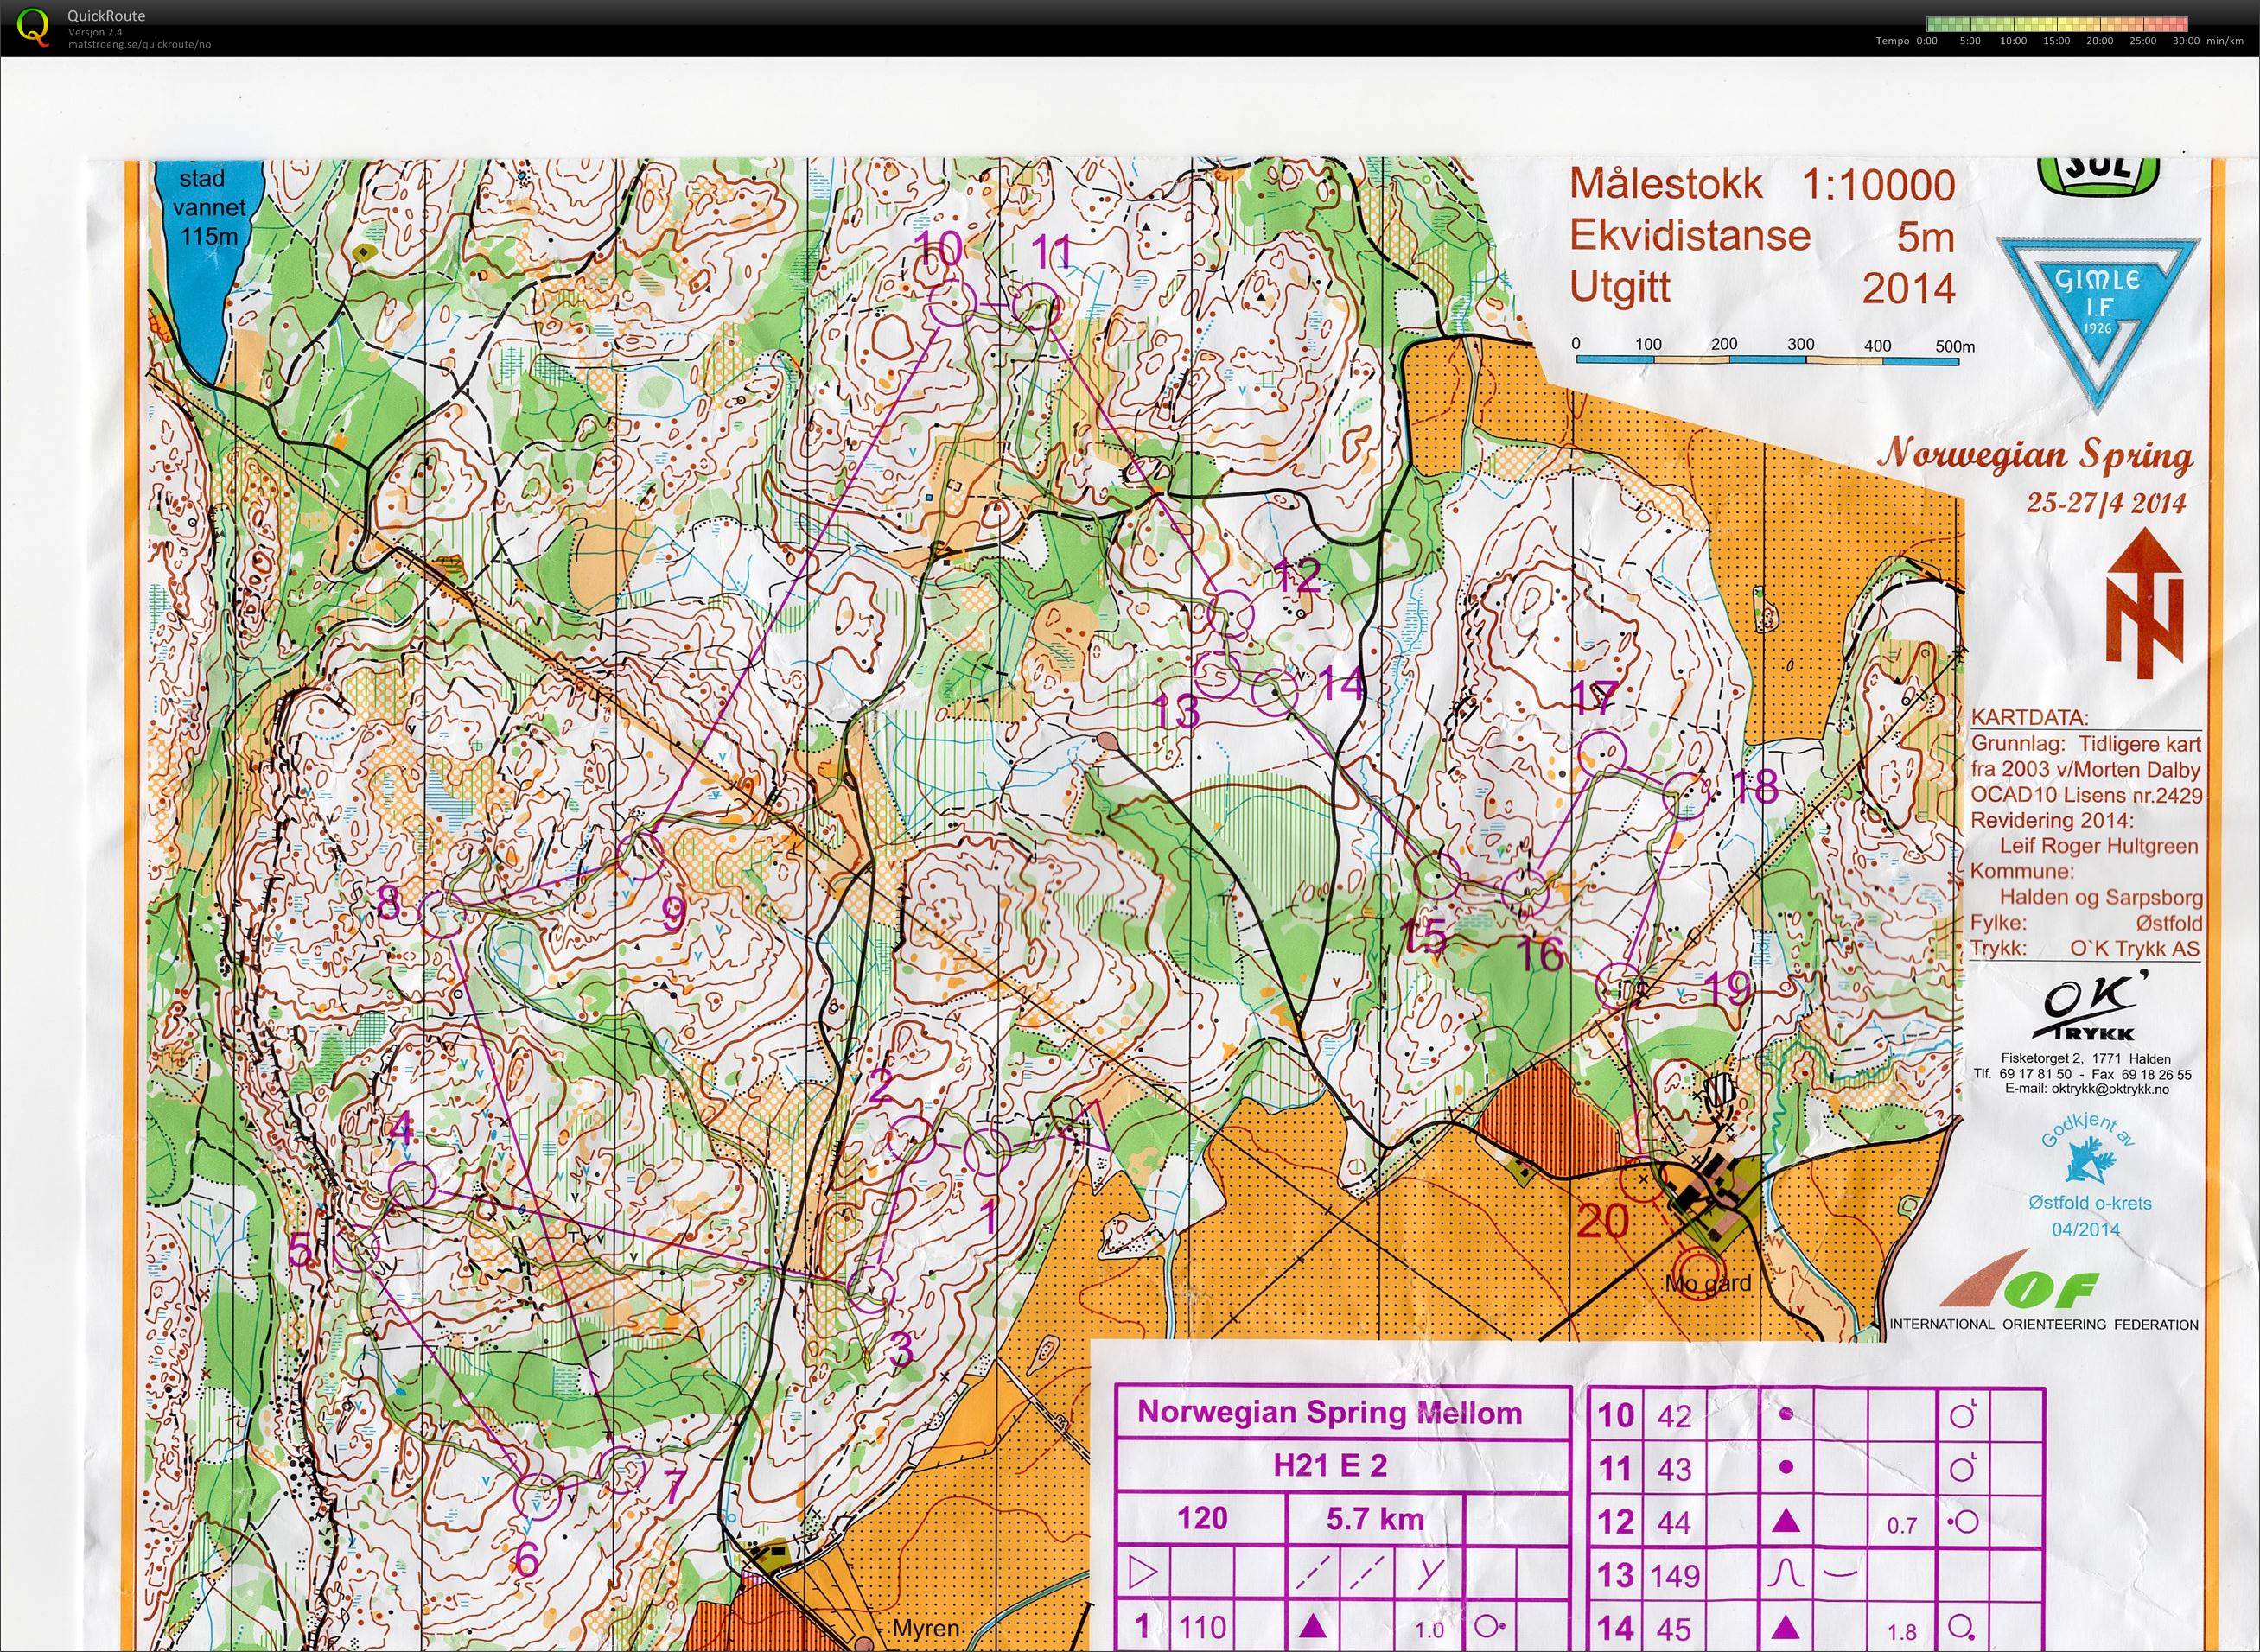Click the "15:00" tempo scale label
Viewport: 2260px width, 1652px height.
click(x=2057, y=41)
